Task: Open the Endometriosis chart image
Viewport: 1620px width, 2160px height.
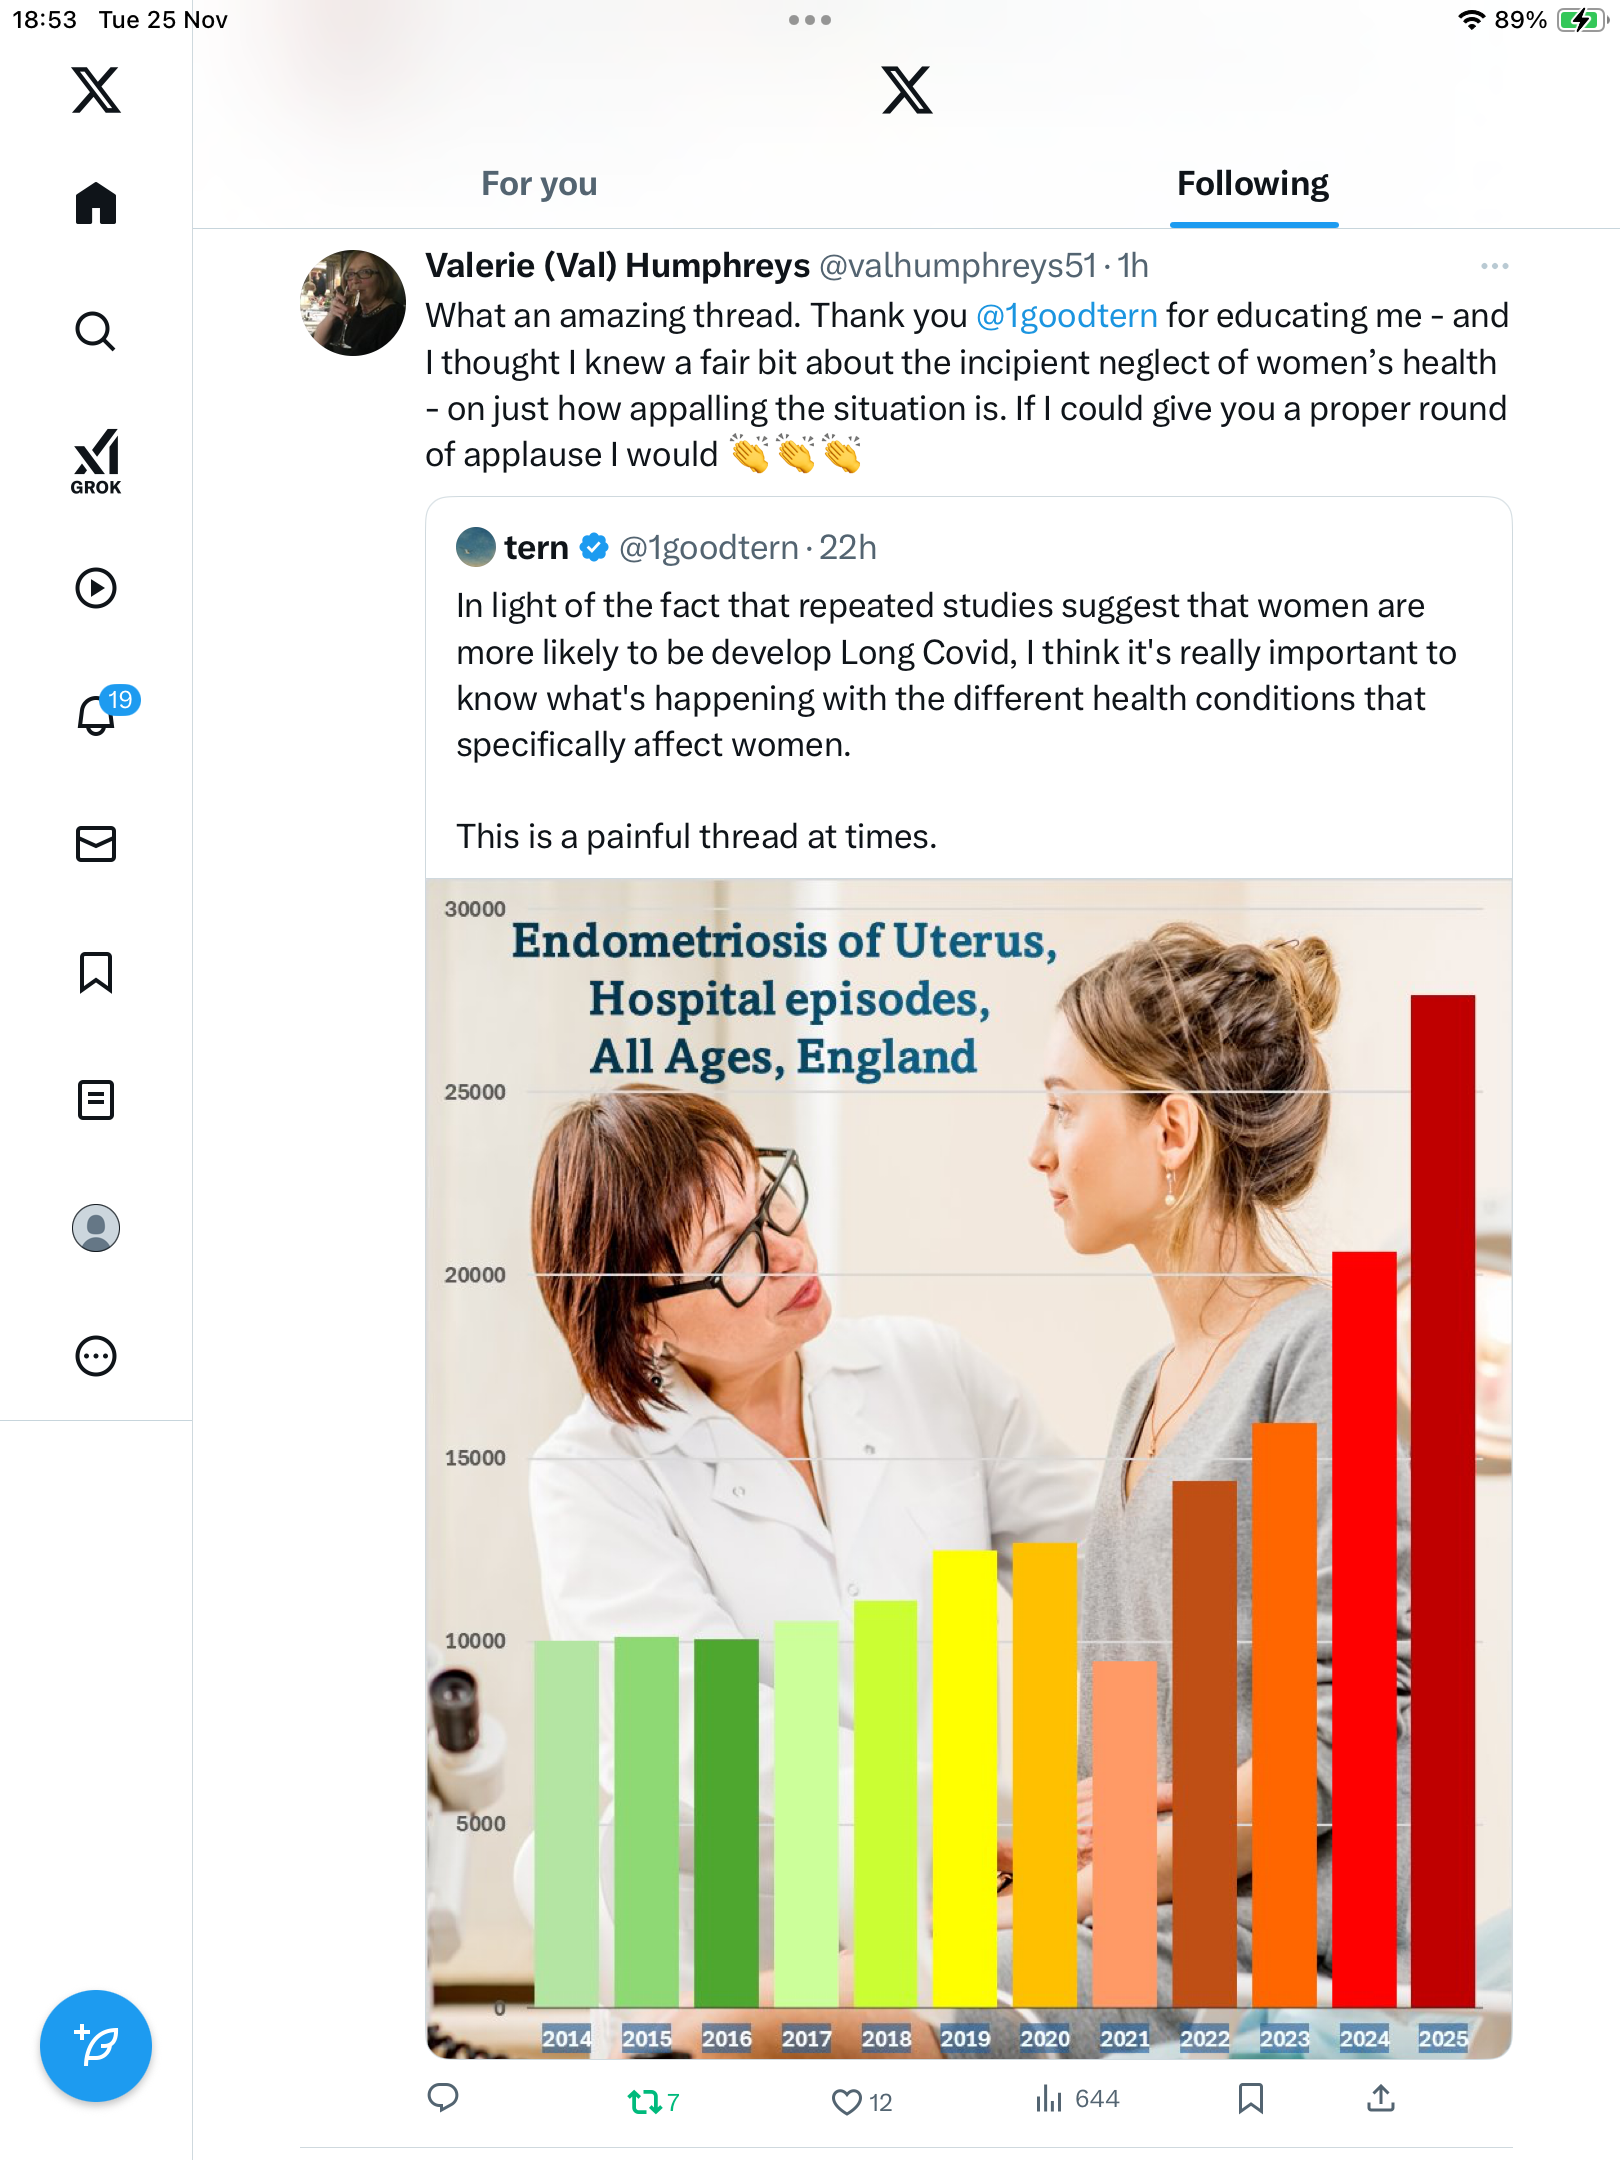Action: tap(968, 1468)
